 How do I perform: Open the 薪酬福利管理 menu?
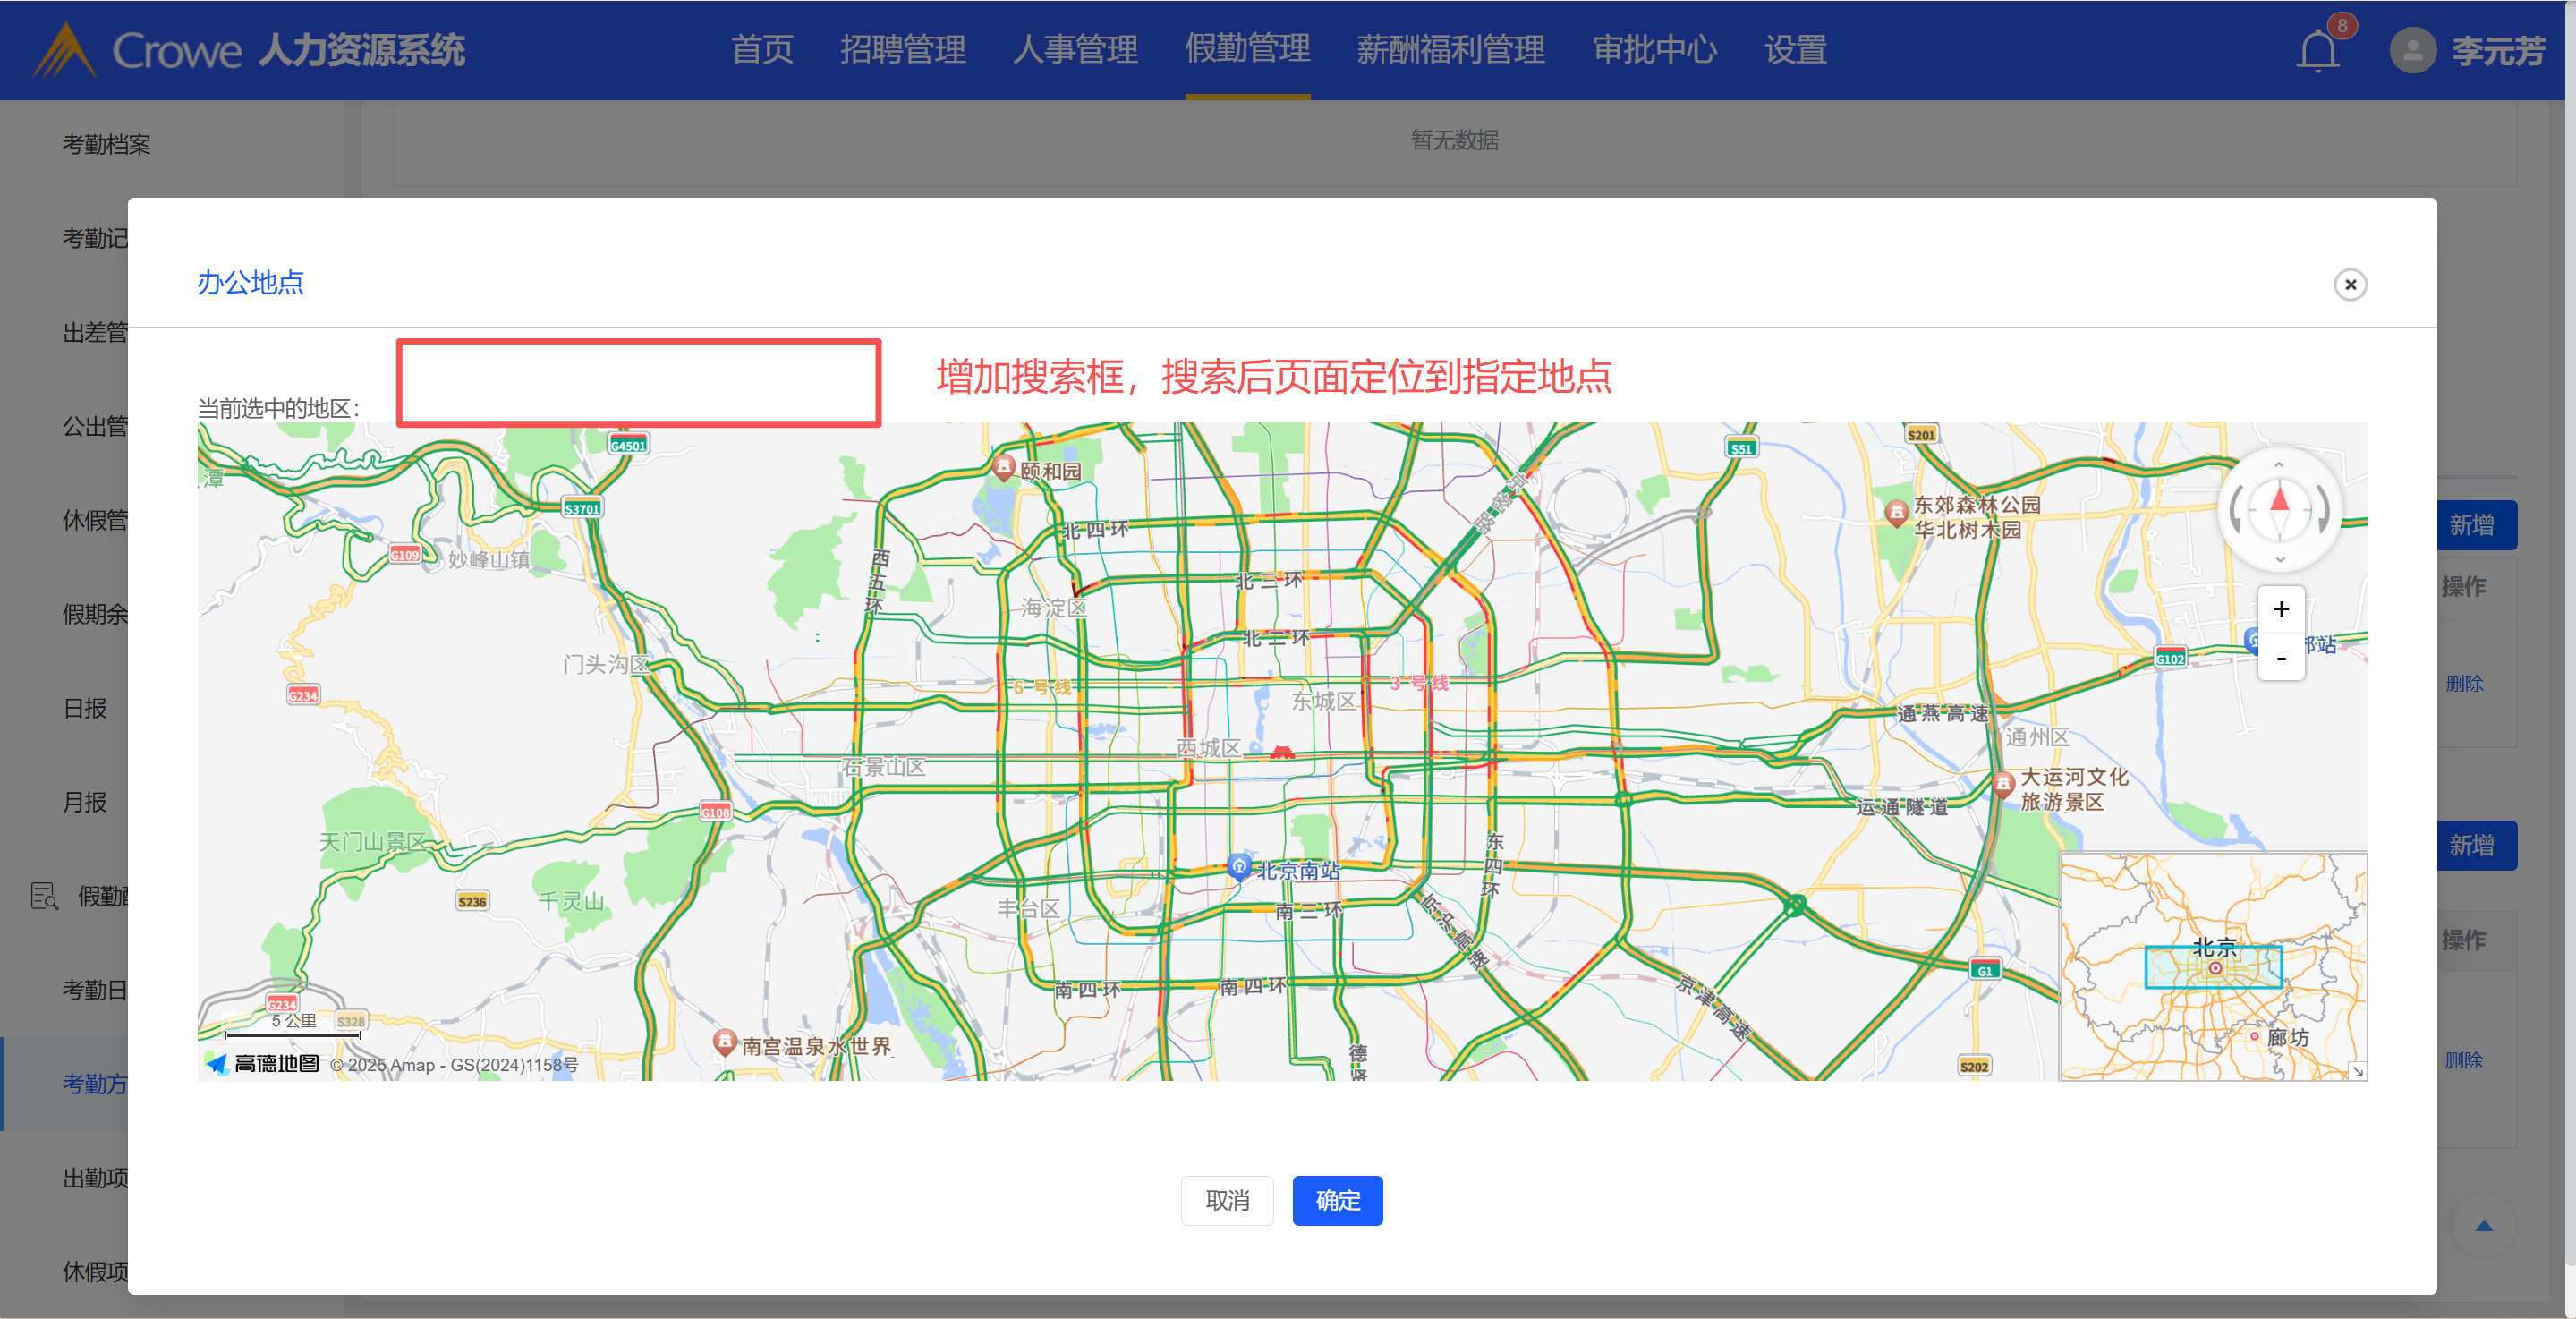coord(1450,49)
